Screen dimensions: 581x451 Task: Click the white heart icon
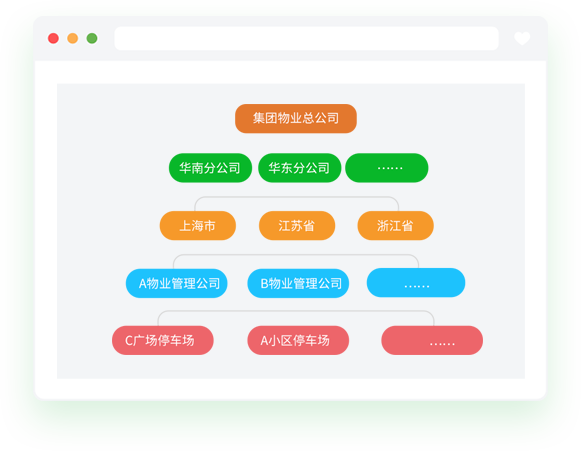tap(522, 39)
